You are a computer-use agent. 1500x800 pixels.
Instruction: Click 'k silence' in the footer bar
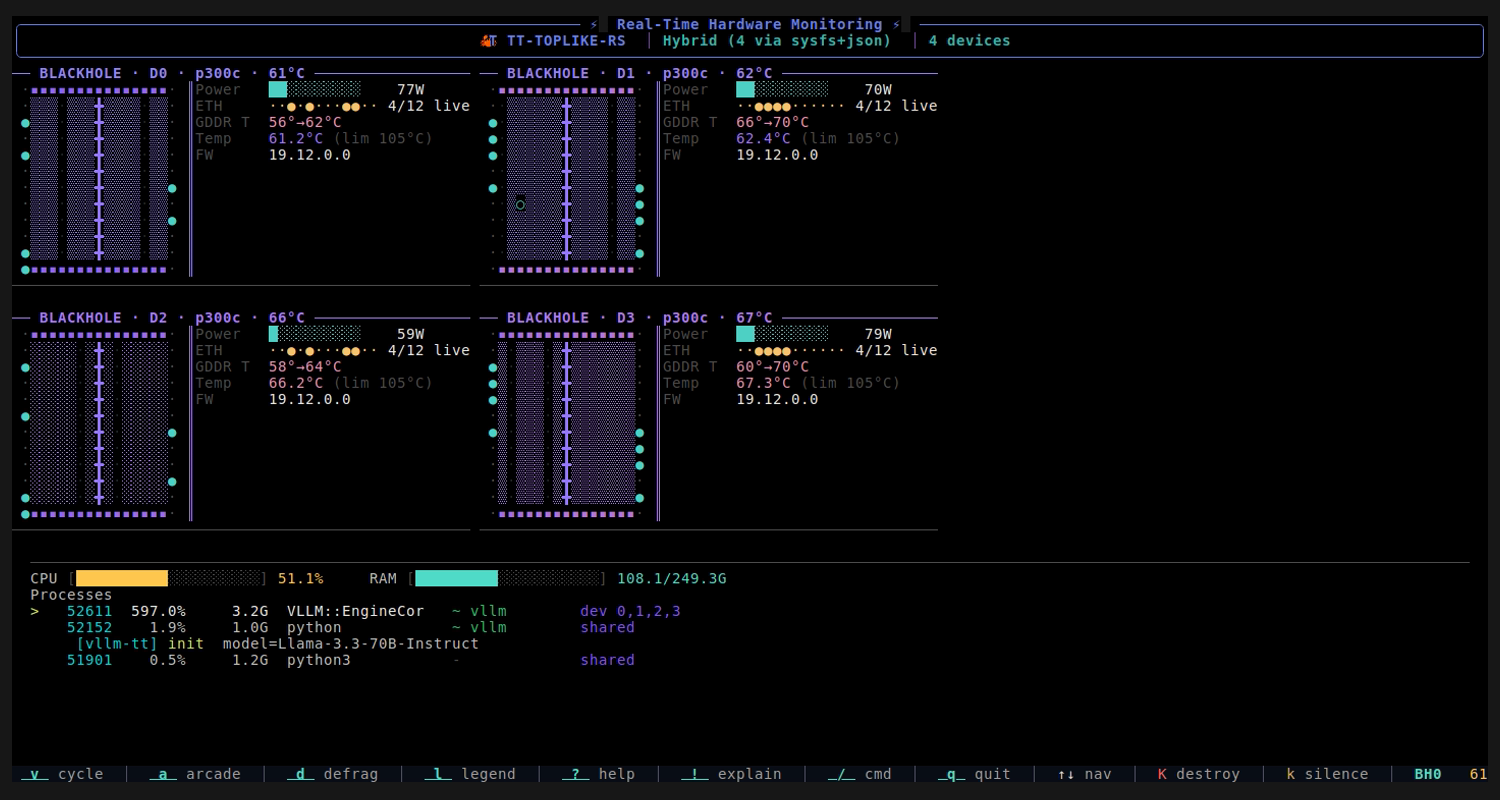[1327, 774]
